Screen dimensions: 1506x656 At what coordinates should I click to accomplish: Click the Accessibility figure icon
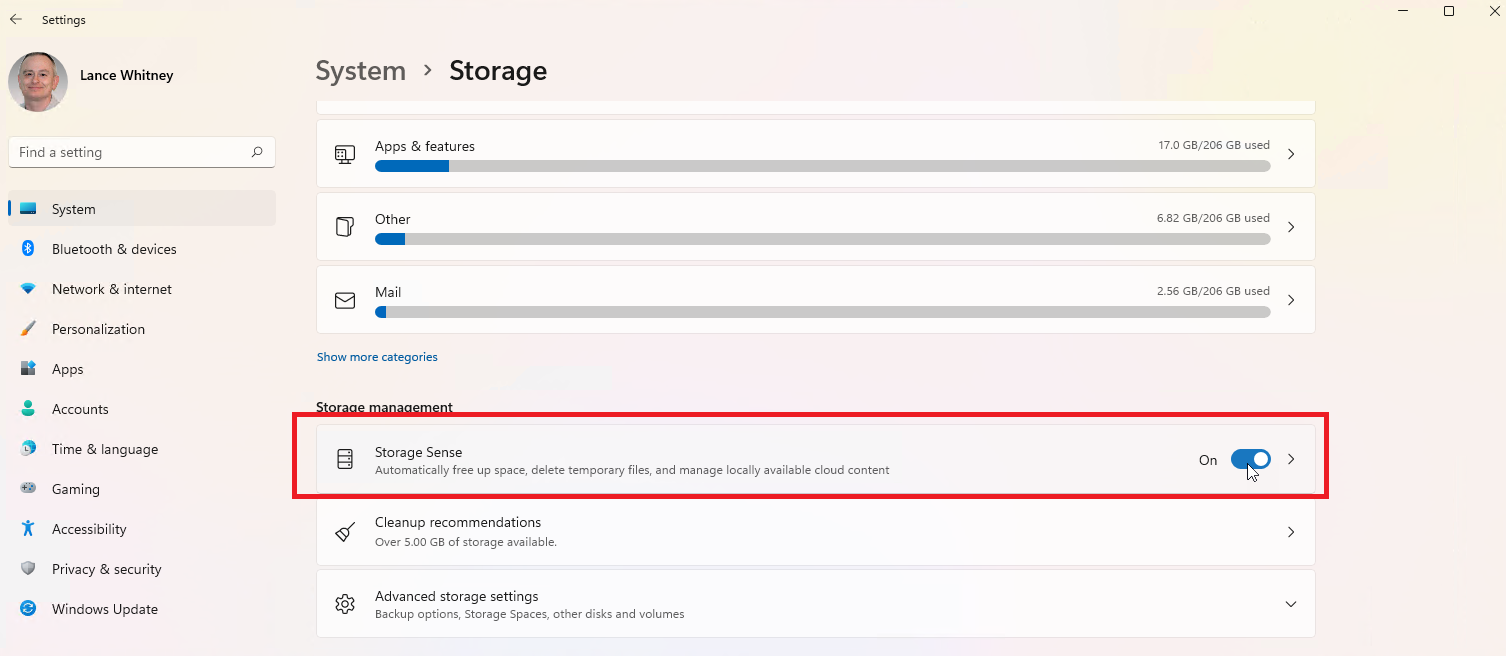tap(29, 529)
